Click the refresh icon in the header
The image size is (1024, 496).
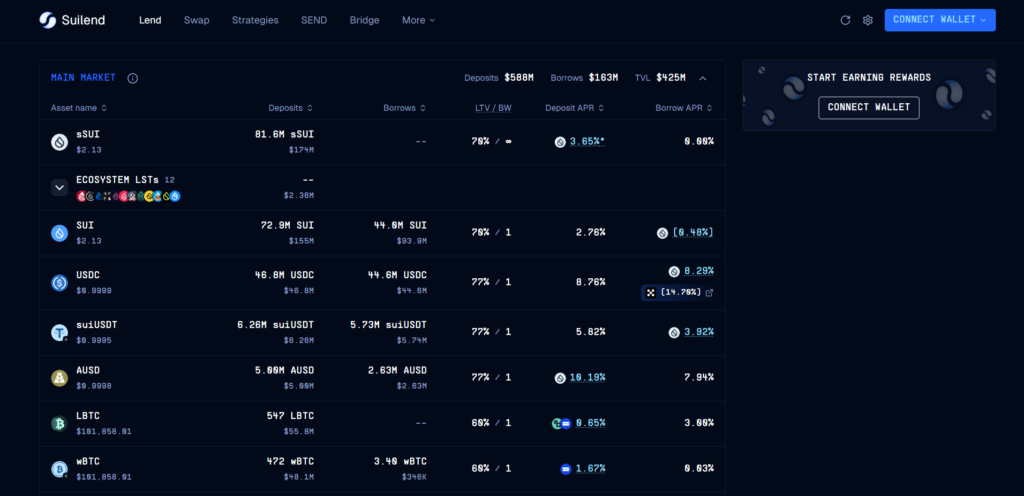coord(845,20)
